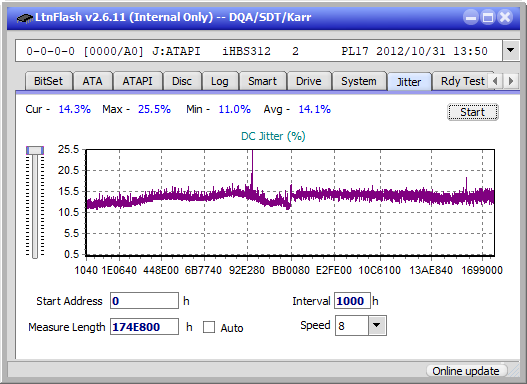Click the Online update button
Image resolution: width=527 pixels, height=384 pixels.
click(x=466, y=371)
